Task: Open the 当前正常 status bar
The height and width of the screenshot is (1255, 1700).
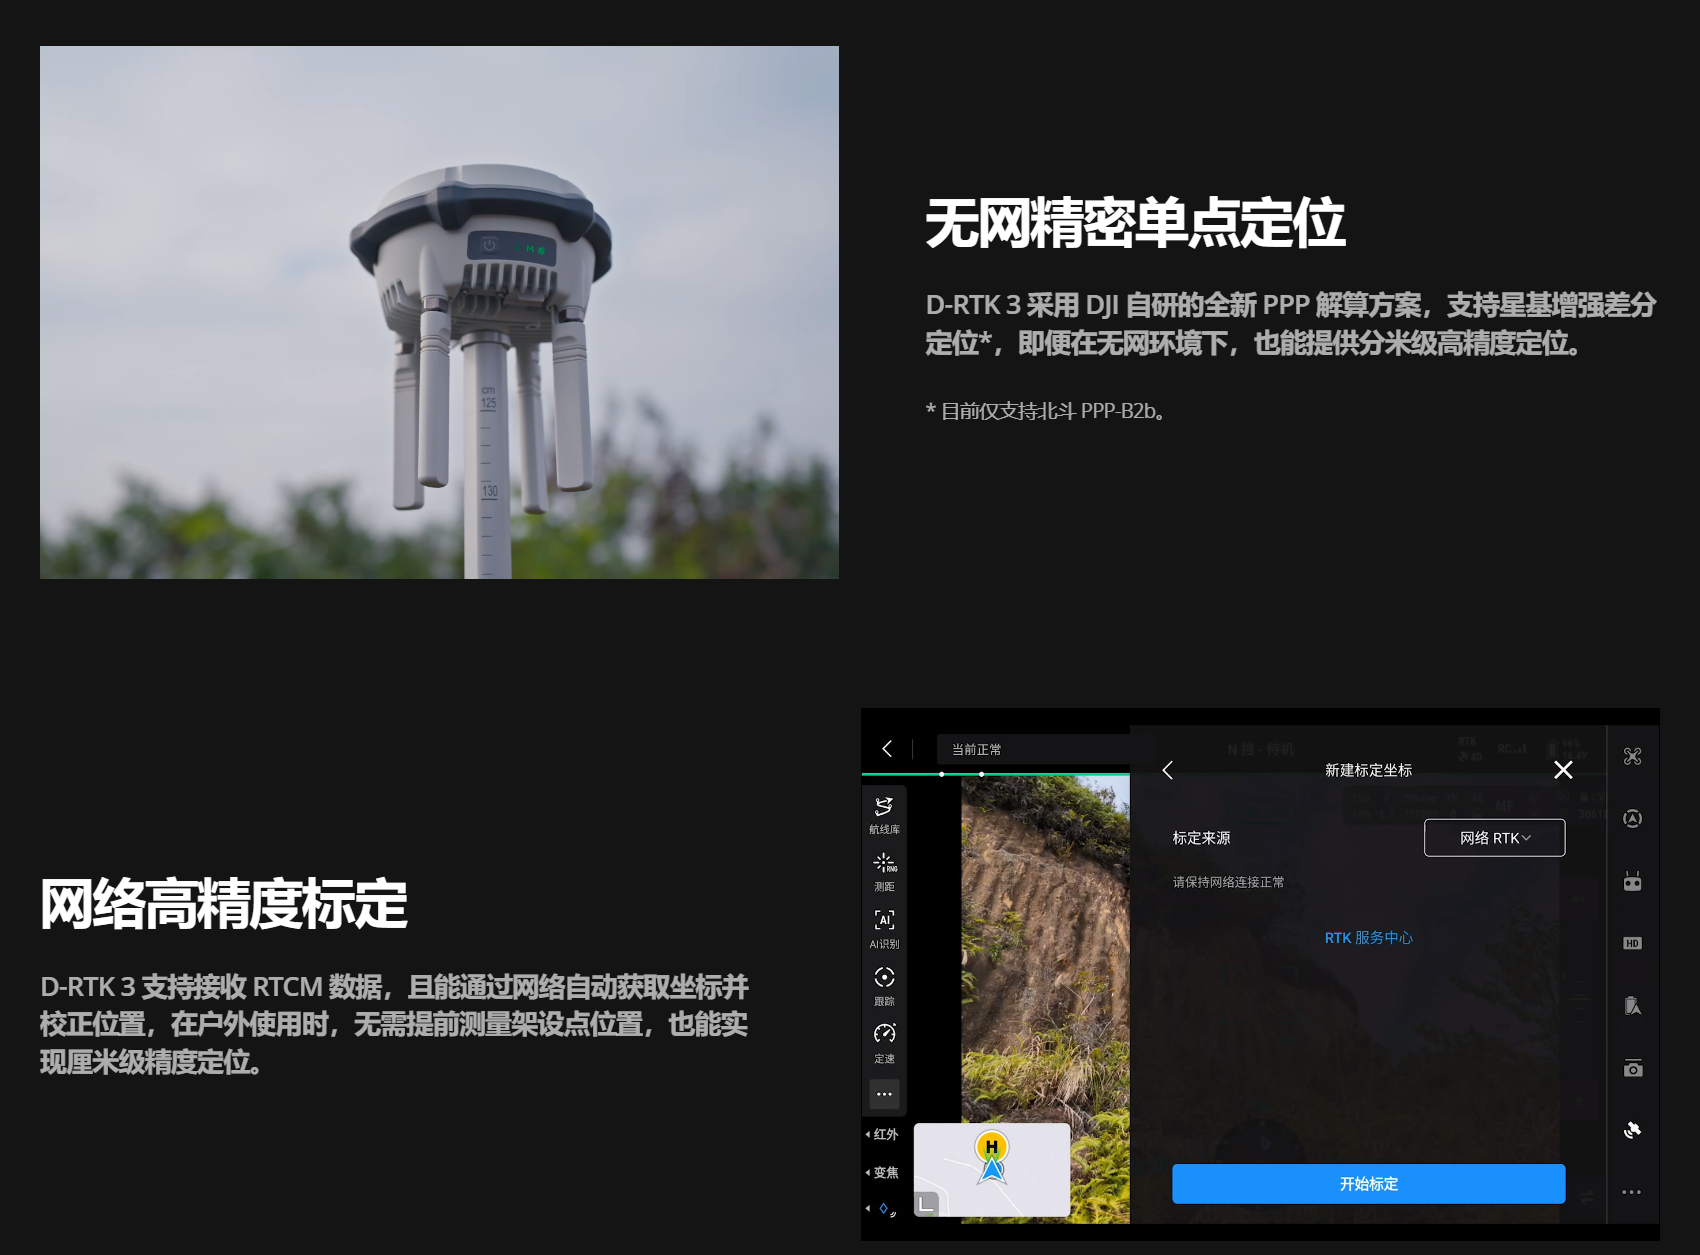Action: click(x=1033, y=749)
